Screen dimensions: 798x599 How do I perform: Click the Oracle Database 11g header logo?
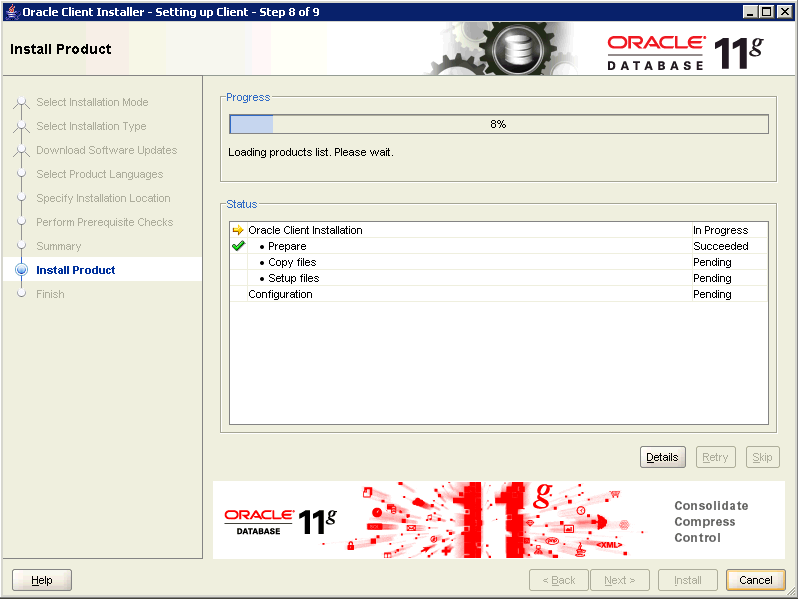tap(684, 51)
